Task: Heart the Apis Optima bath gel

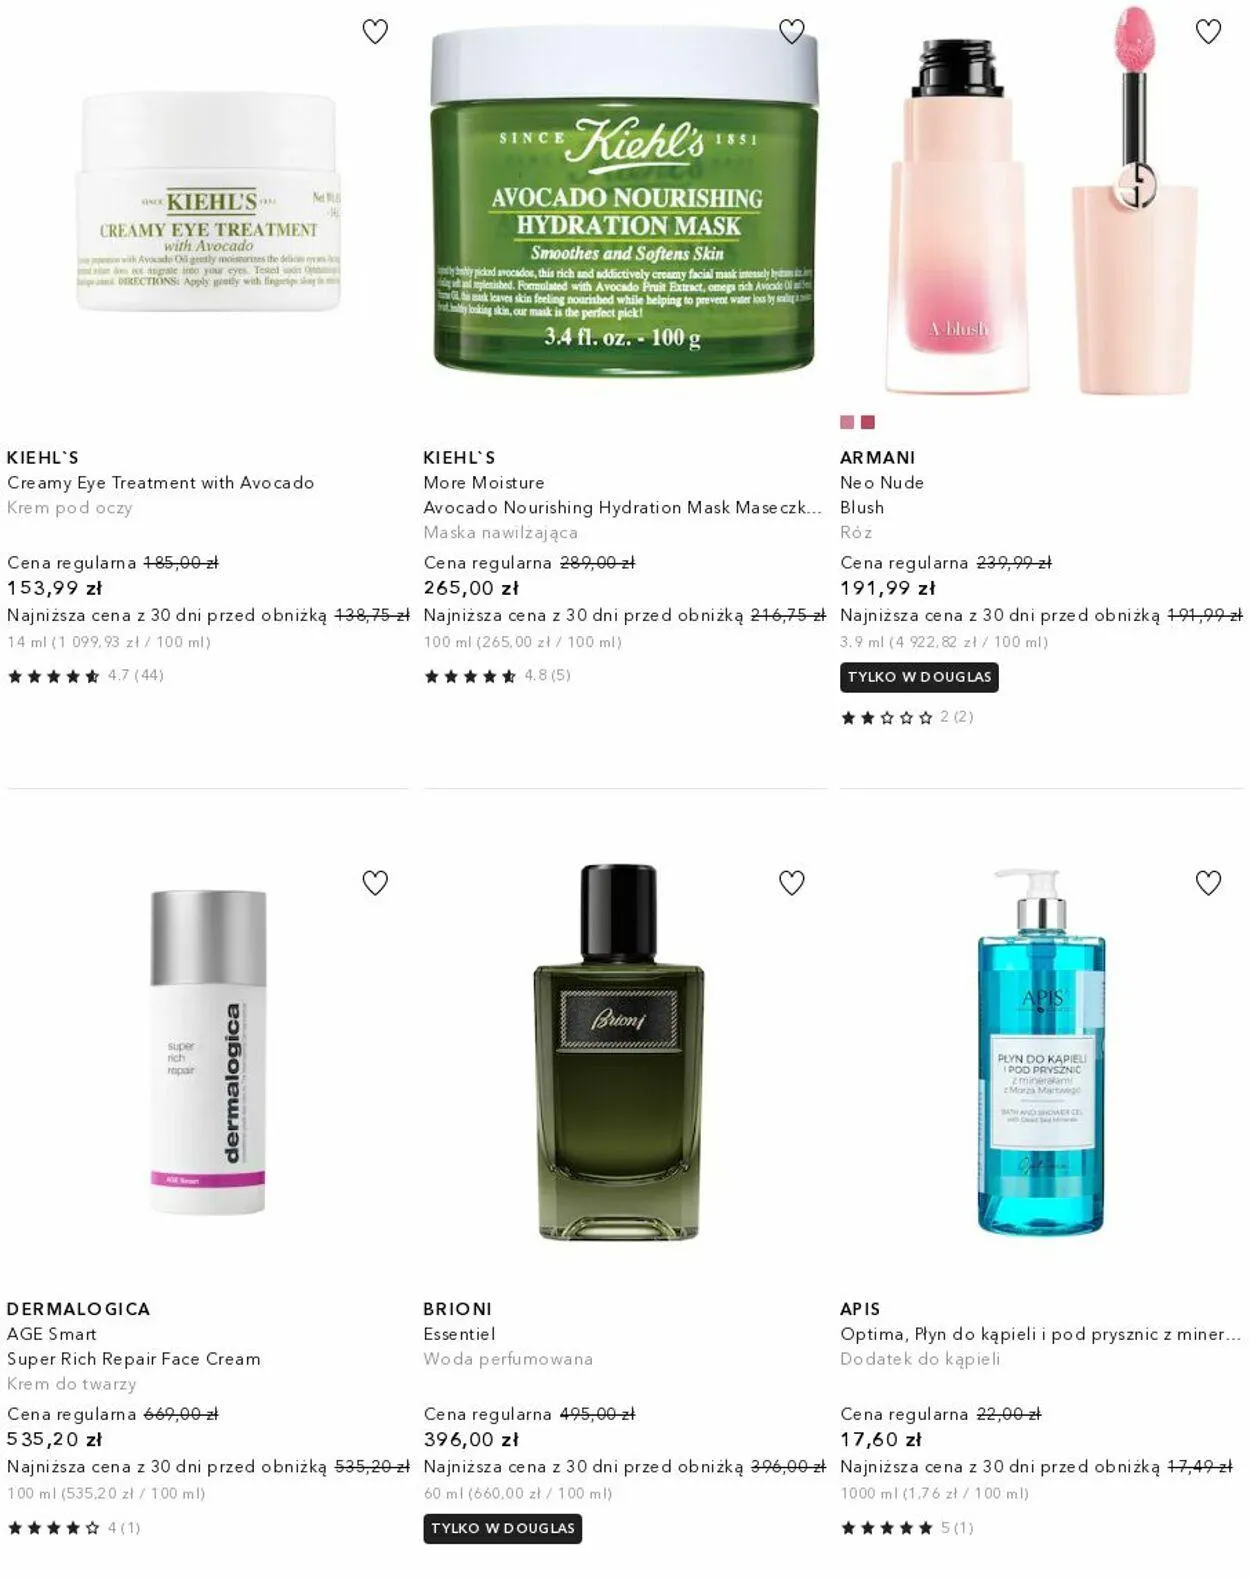Action: [x=1208, y=883]
